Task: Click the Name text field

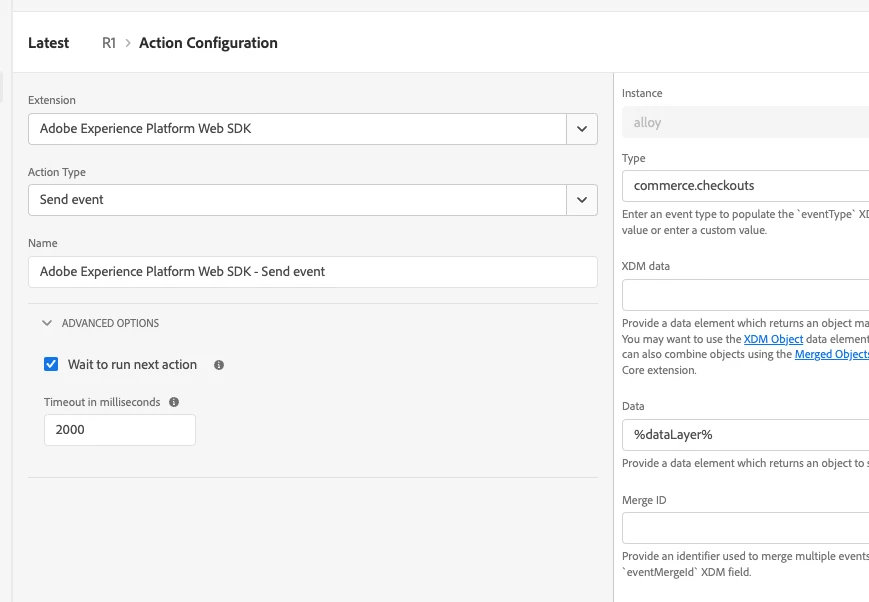Action: point(313,271)
